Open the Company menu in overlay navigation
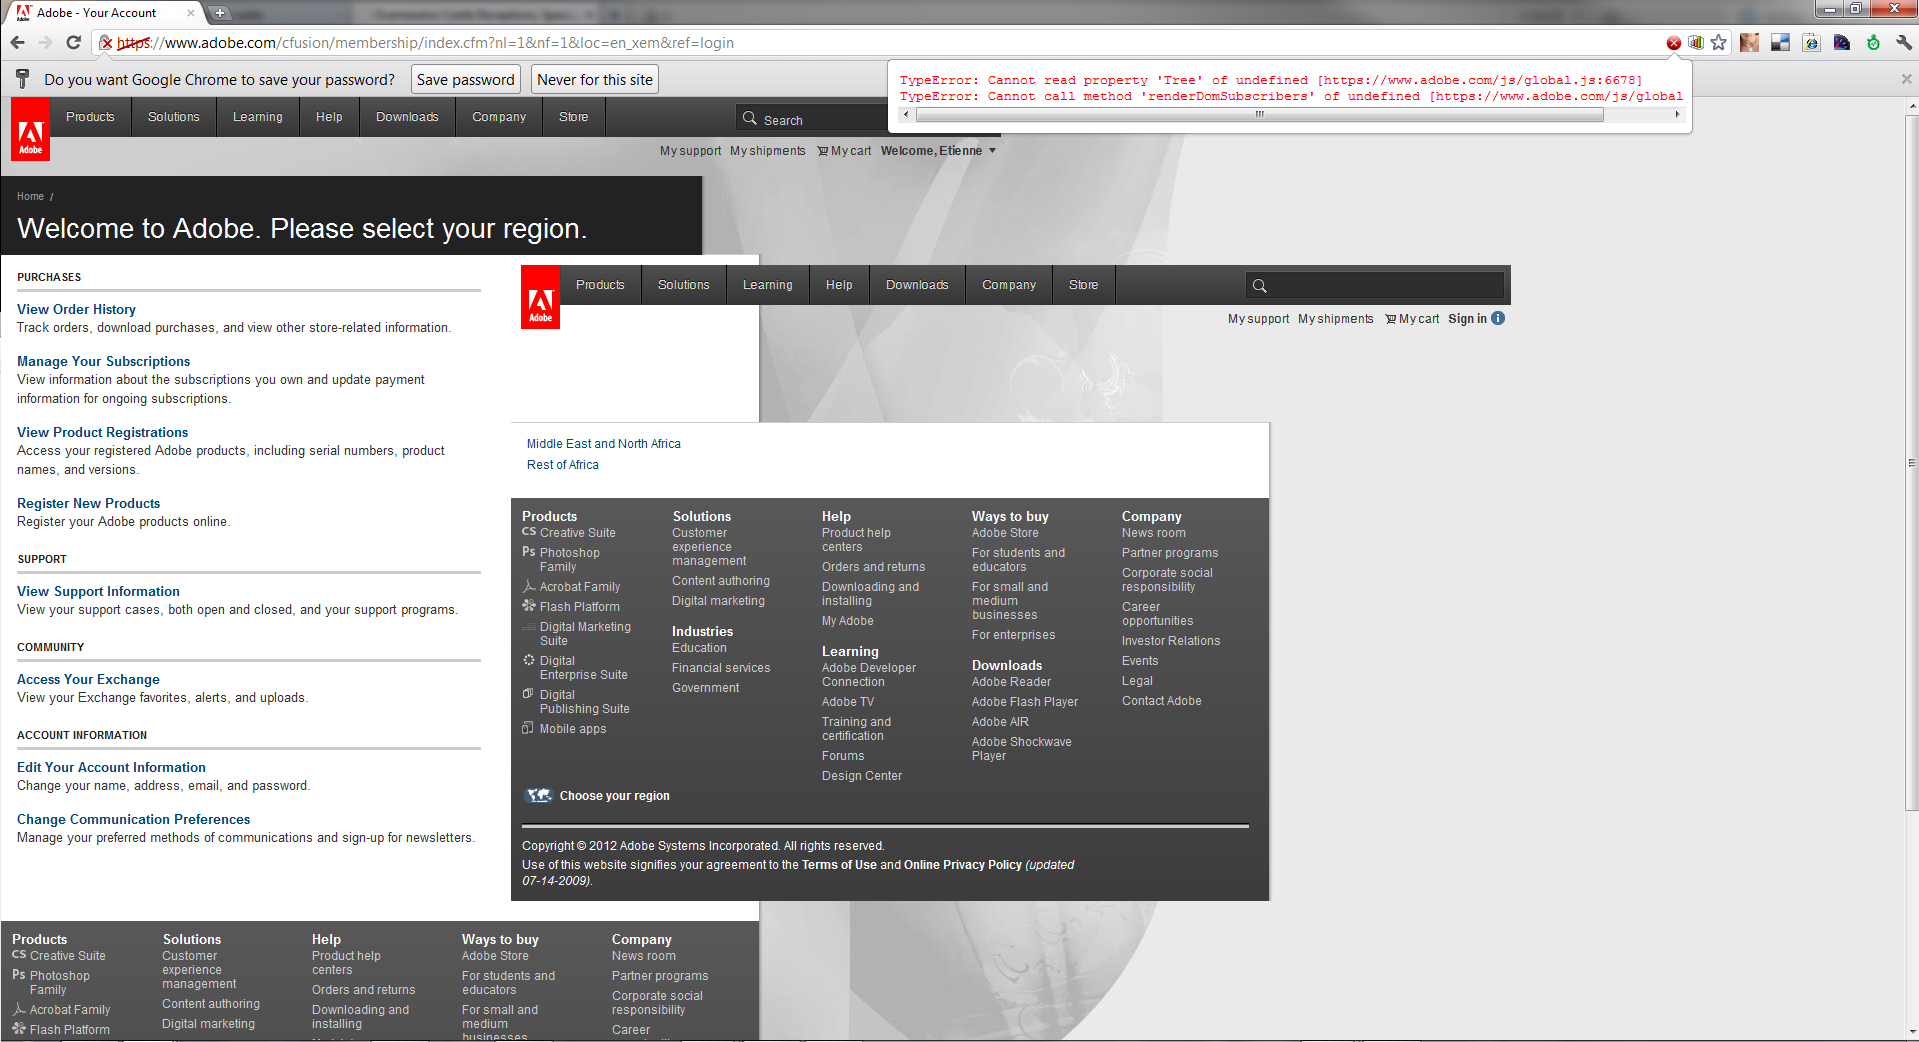Image resolution: width=1919 pixels, height=1042 pixels. (x=1009, y=285)
